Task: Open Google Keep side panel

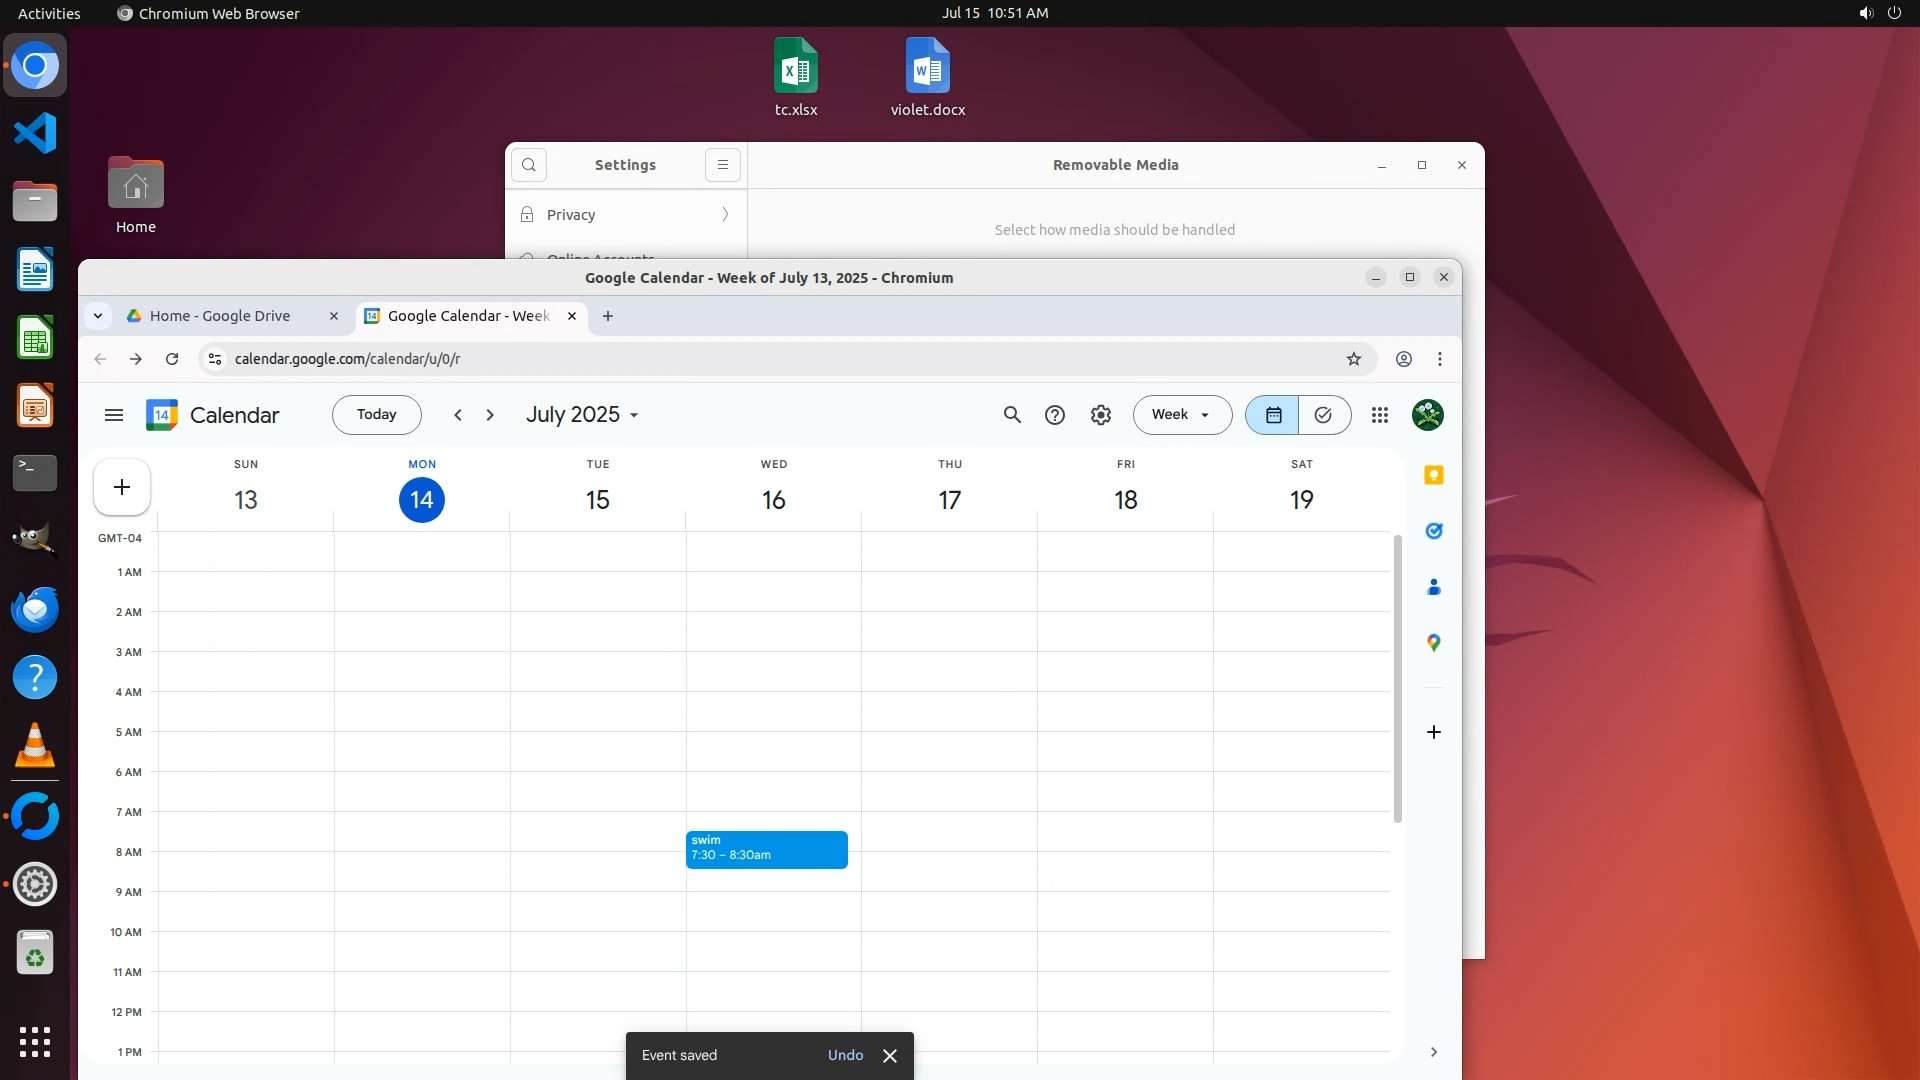Action: point(1433,476)
